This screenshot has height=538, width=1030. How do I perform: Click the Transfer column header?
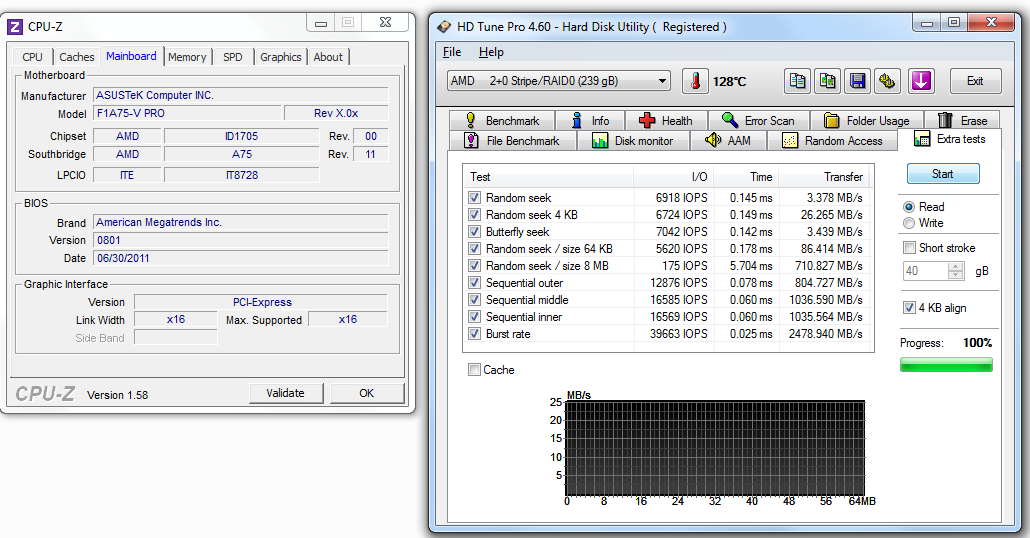coord(824,177)
